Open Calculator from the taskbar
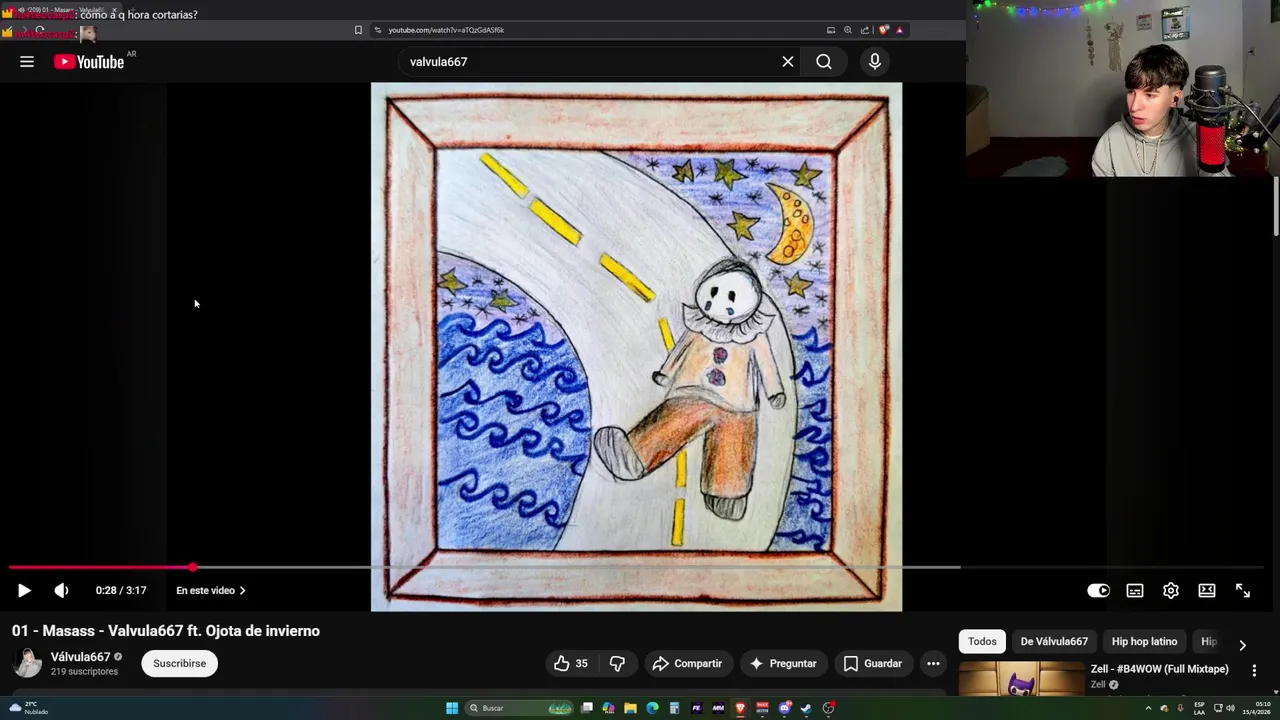The image size is (1280, 720). [674, 708]
